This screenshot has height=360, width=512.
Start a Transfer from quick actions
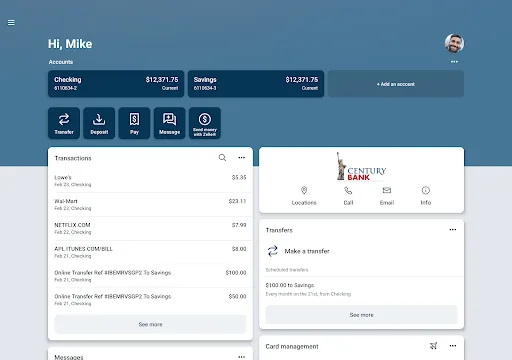point(64,123)
